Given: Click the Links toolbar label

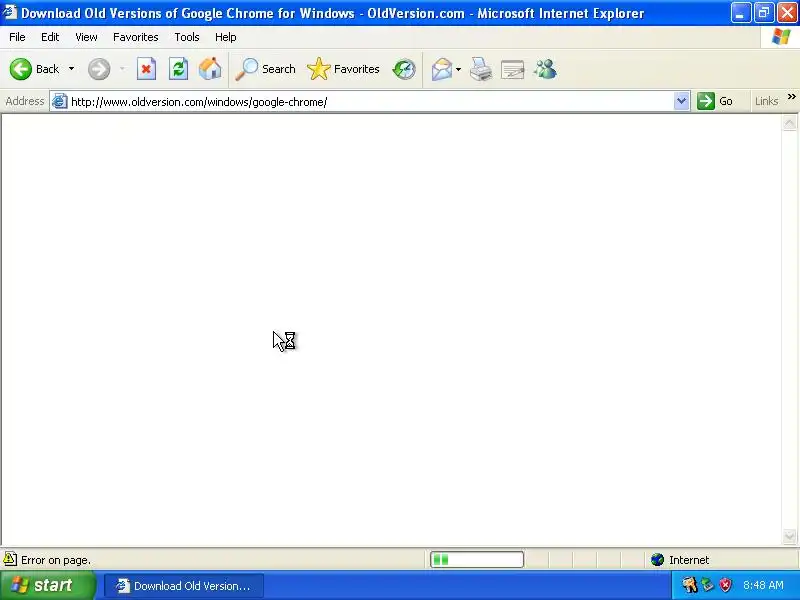Looking at the screenshot, I should (766, 101).
